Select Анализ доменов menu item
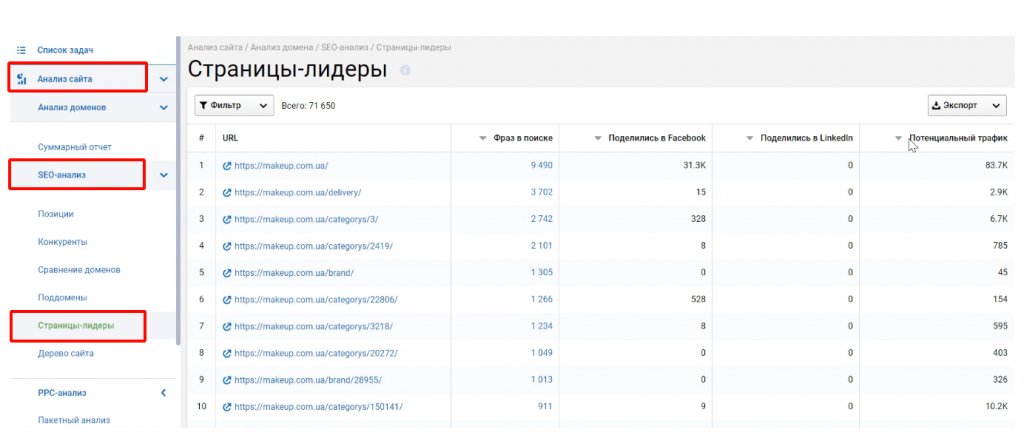Screen dimensions: 1024x438 click(x=72, y=108)
